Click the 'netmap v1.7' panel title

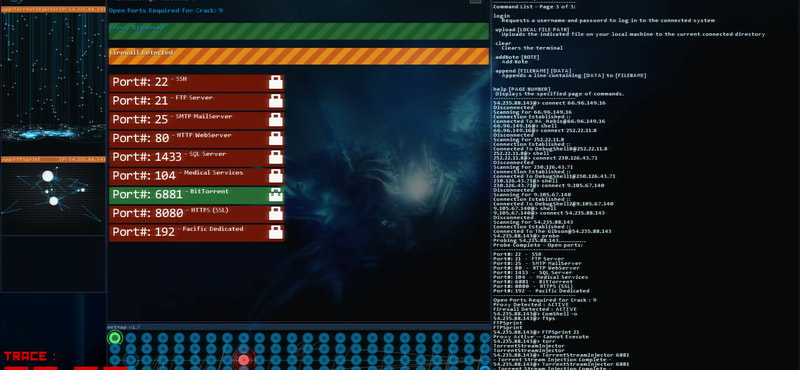(x=123, y=327)
